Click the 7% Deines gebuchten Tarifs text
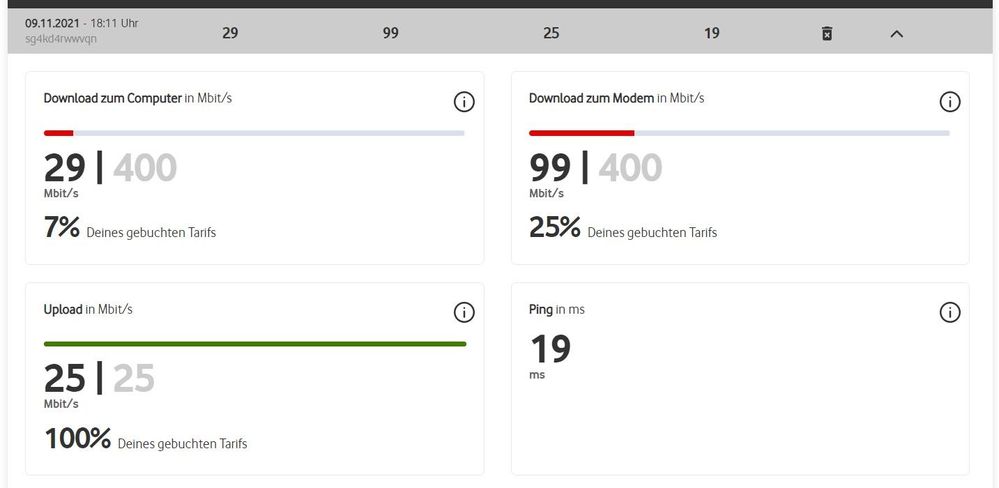 [130, 230]
